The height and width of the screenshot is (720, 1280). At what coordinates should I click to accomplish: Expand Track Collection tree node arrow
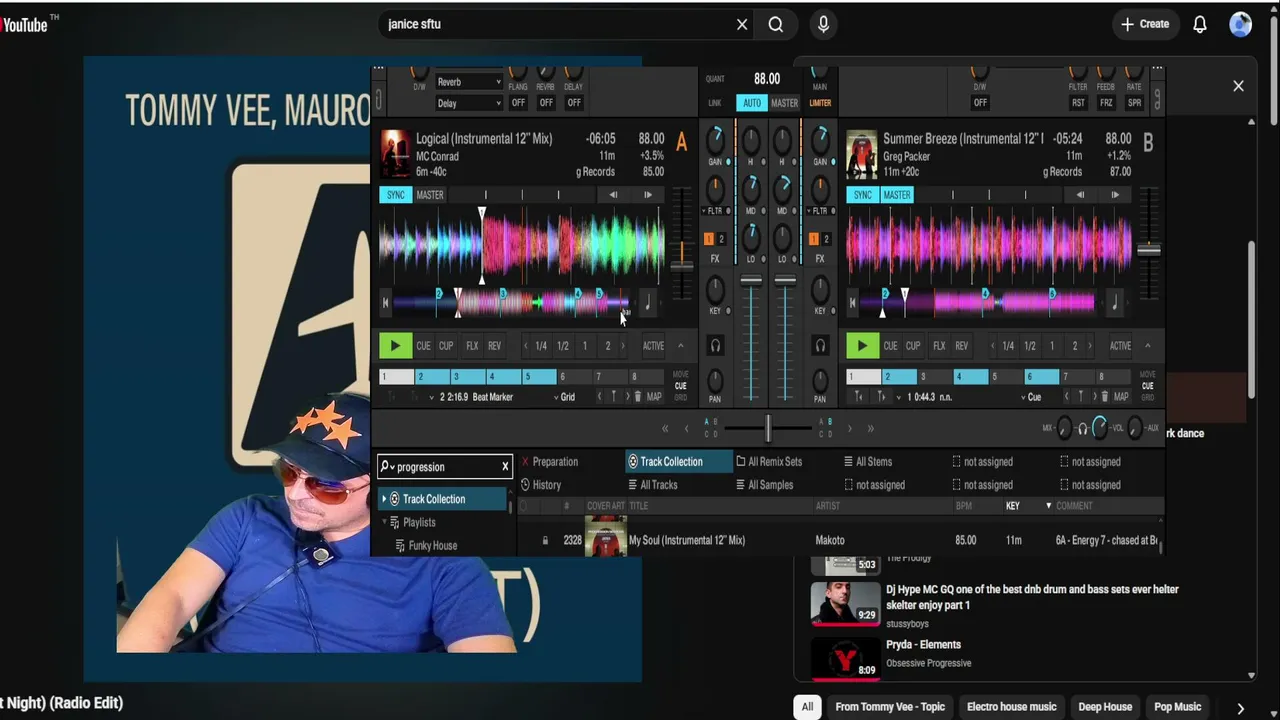(x=384, y=499)
